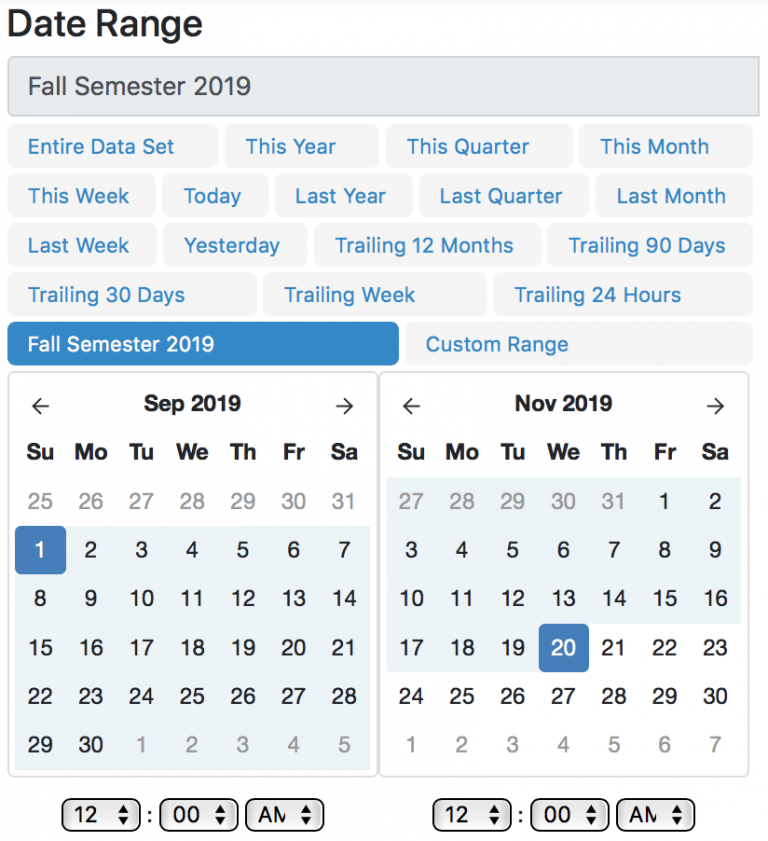Advance the September calendar to October
This screenshot has width=768, height=841.
point(344,406)
